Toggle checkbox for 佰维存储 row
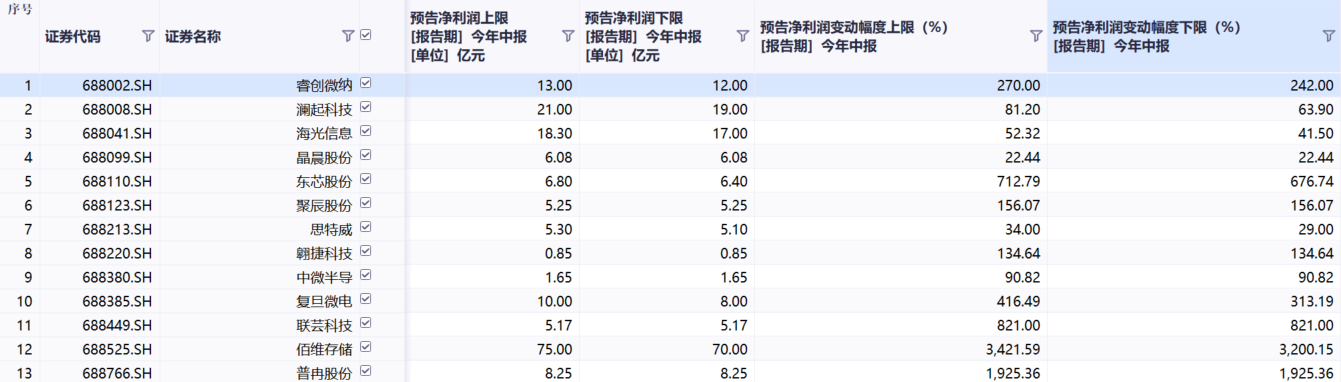Viewport: 1341px width, 382px height. point(365,348)
